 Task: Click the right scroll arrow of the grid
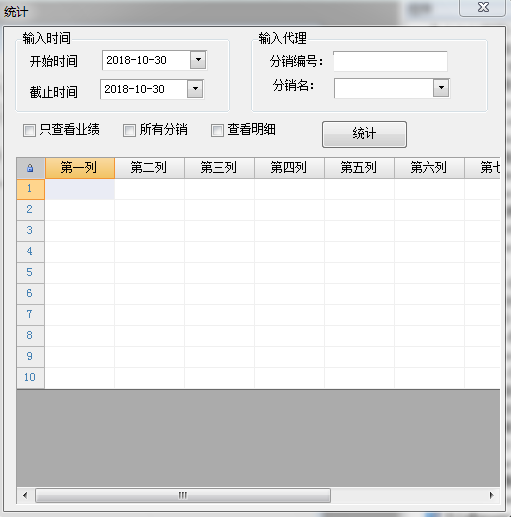coord(492,495)
